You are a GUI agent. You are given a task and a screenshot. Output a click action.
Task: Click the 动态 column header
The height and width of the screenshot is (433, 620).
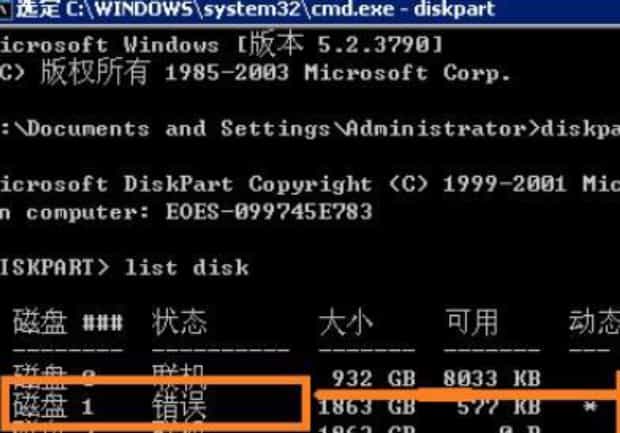pos(594,321)
